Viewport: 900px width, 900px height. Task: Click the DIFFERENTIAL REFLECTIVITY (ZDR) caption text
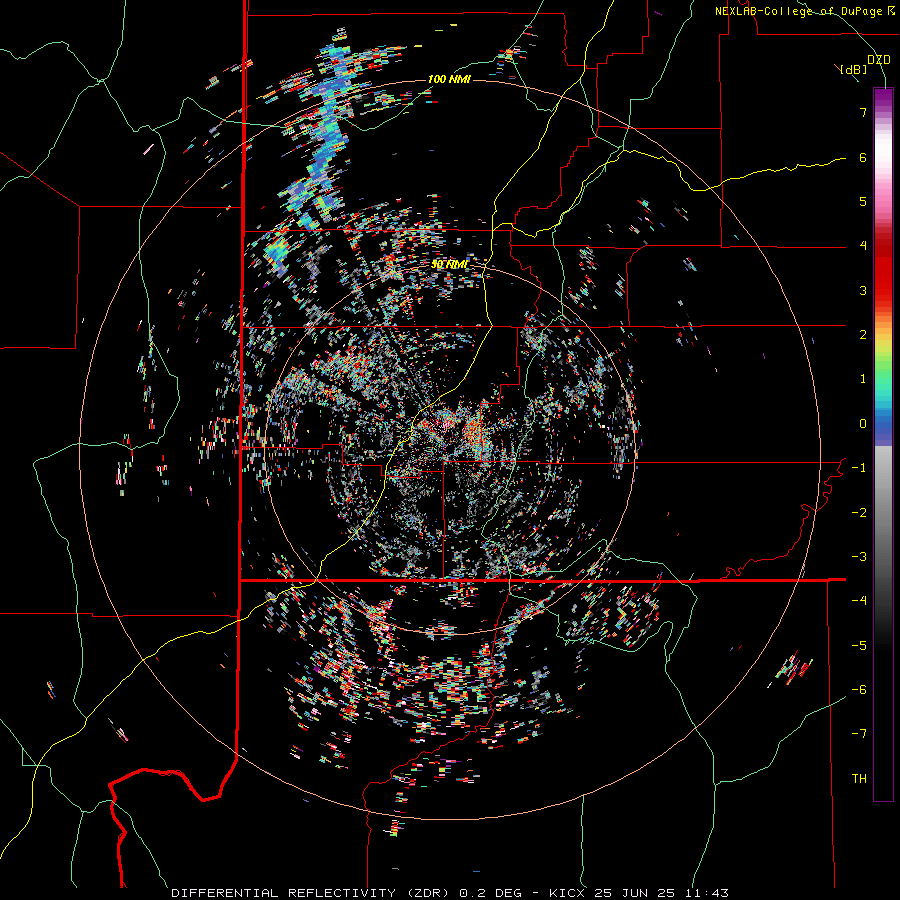click(312, 893)
